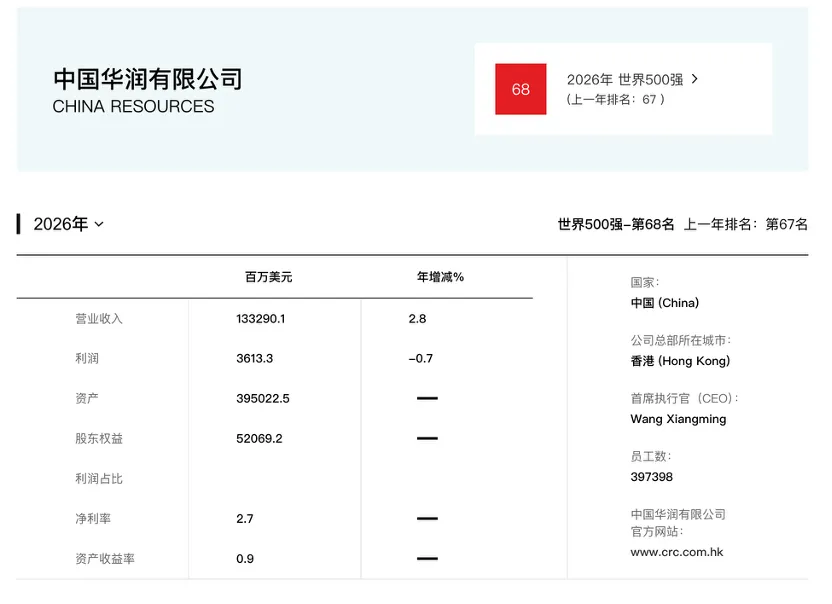
Task: Click the 年增减% column header
Action: [x=440, y=277]
